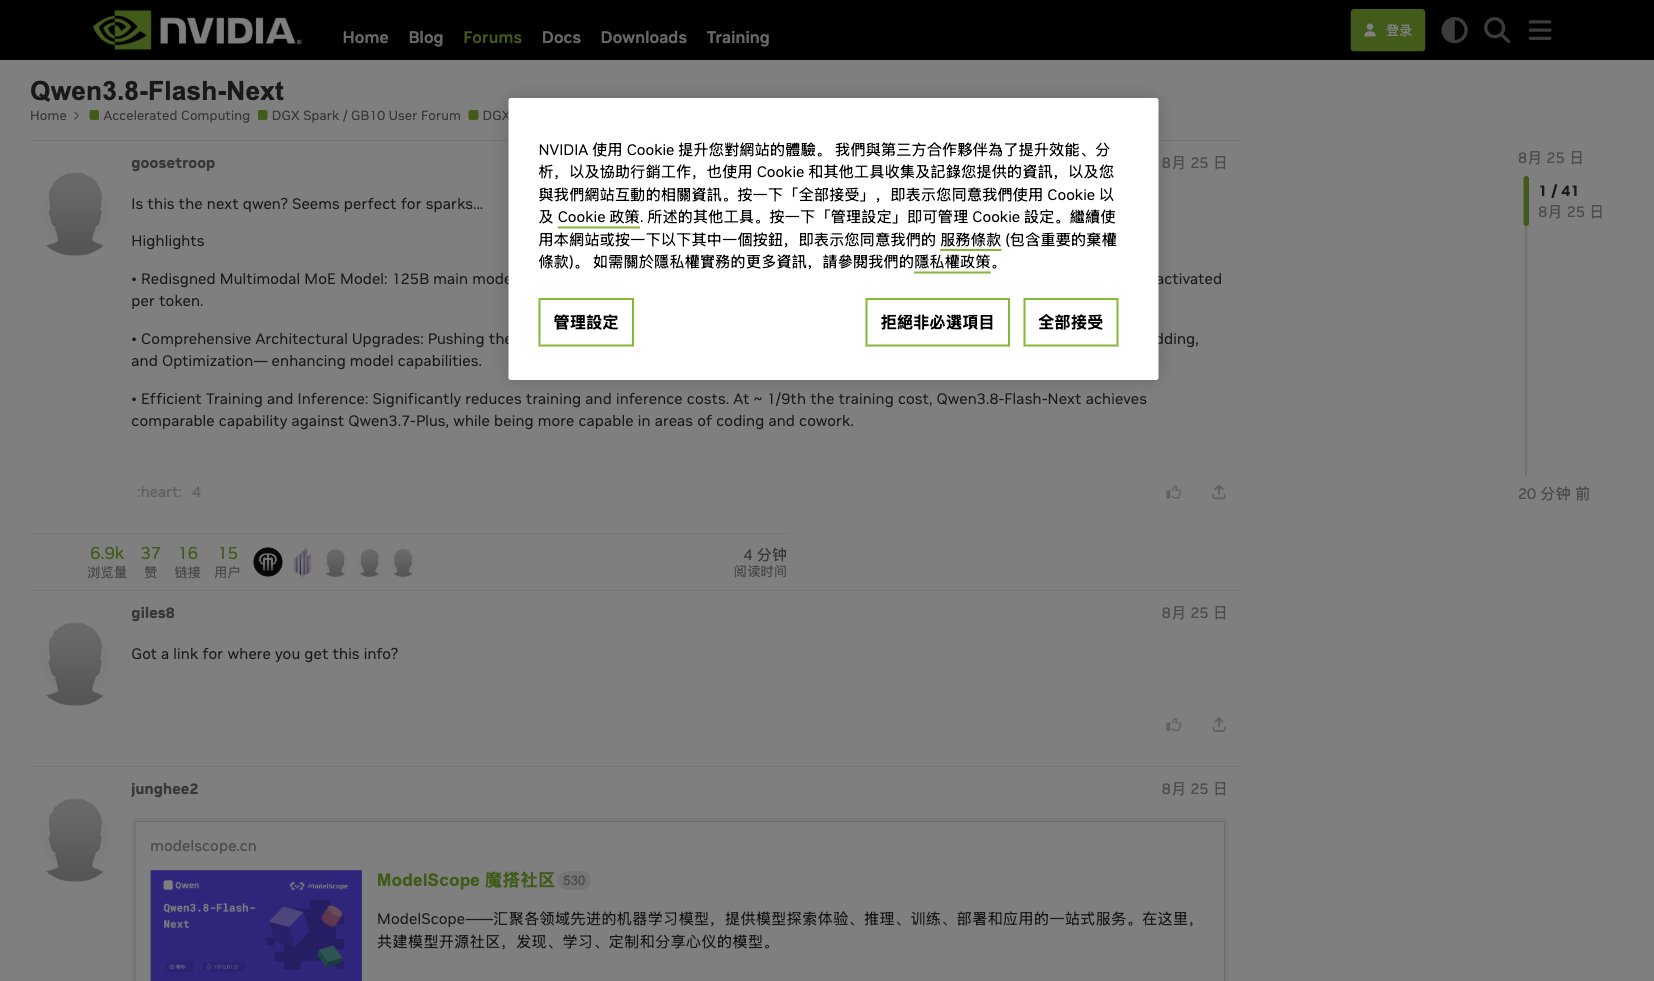Viewport: 1654px width, 981px height.
Task: Click the goosetroop username
Action: point(173,163)
